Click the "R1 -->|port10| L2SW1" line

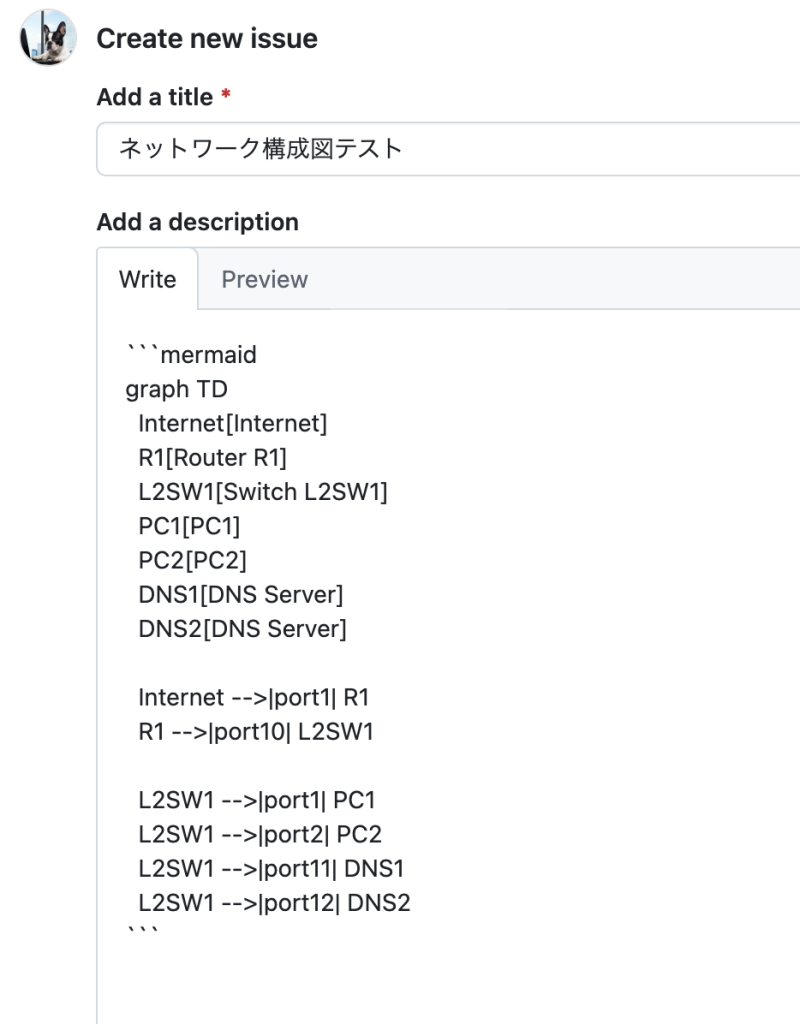256,731
